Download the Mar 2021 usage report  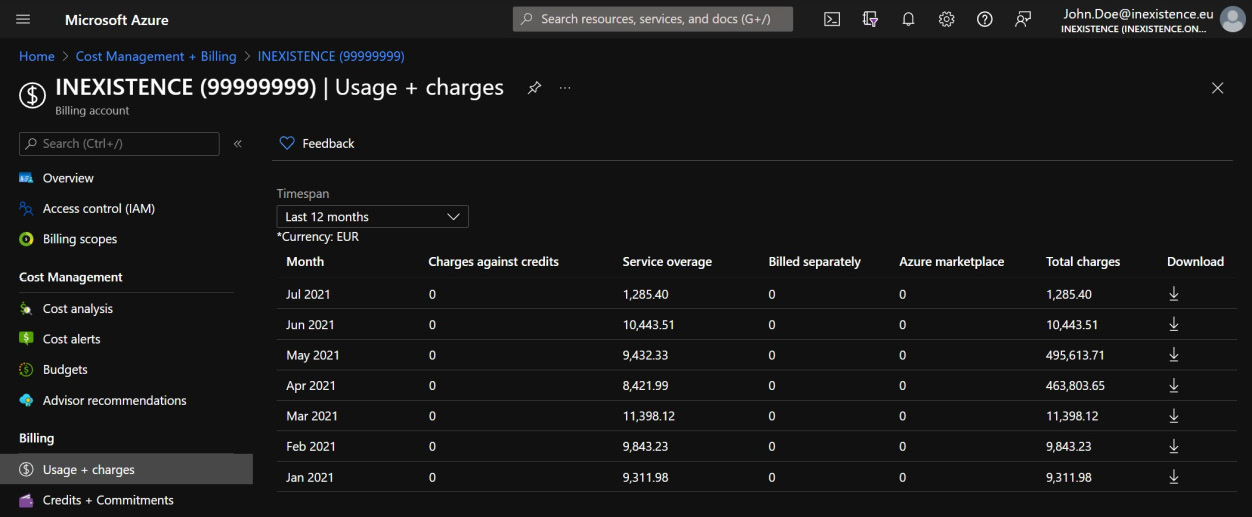click(x=1174, y=416)
